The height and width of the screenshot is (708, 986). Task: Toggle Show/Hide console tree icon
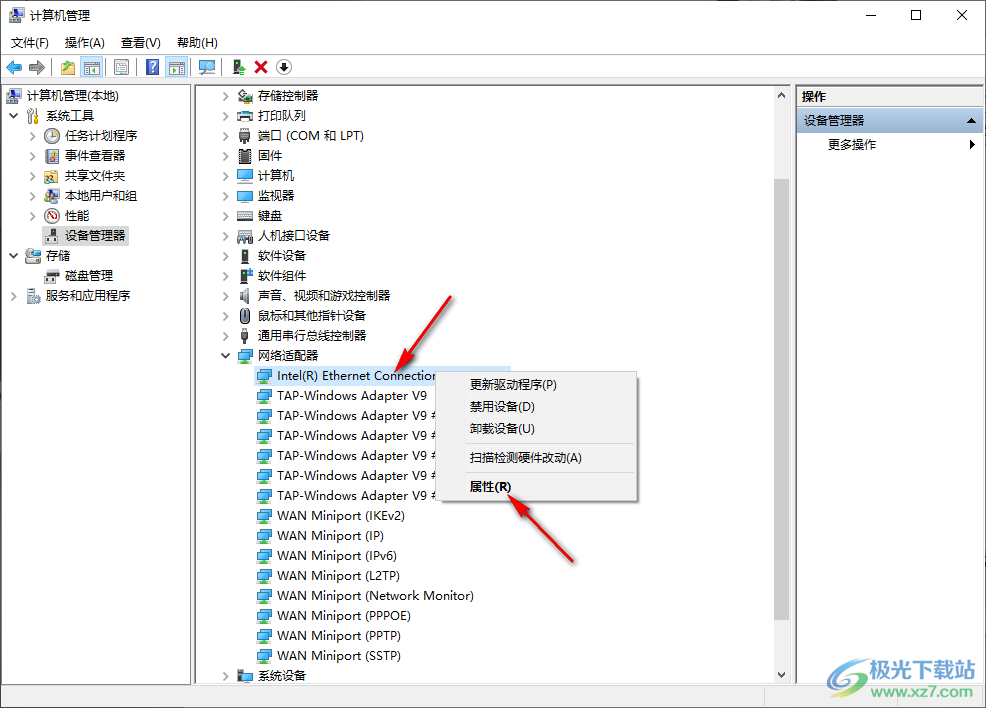point(92,67)
